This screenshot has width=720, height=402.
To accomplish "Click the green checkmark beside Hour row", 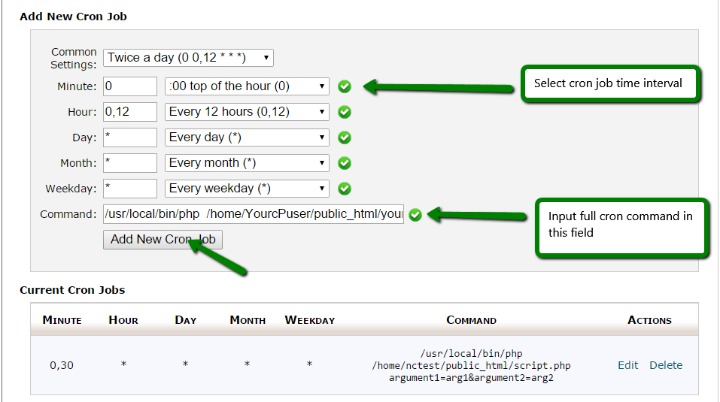I will (344, 112).
